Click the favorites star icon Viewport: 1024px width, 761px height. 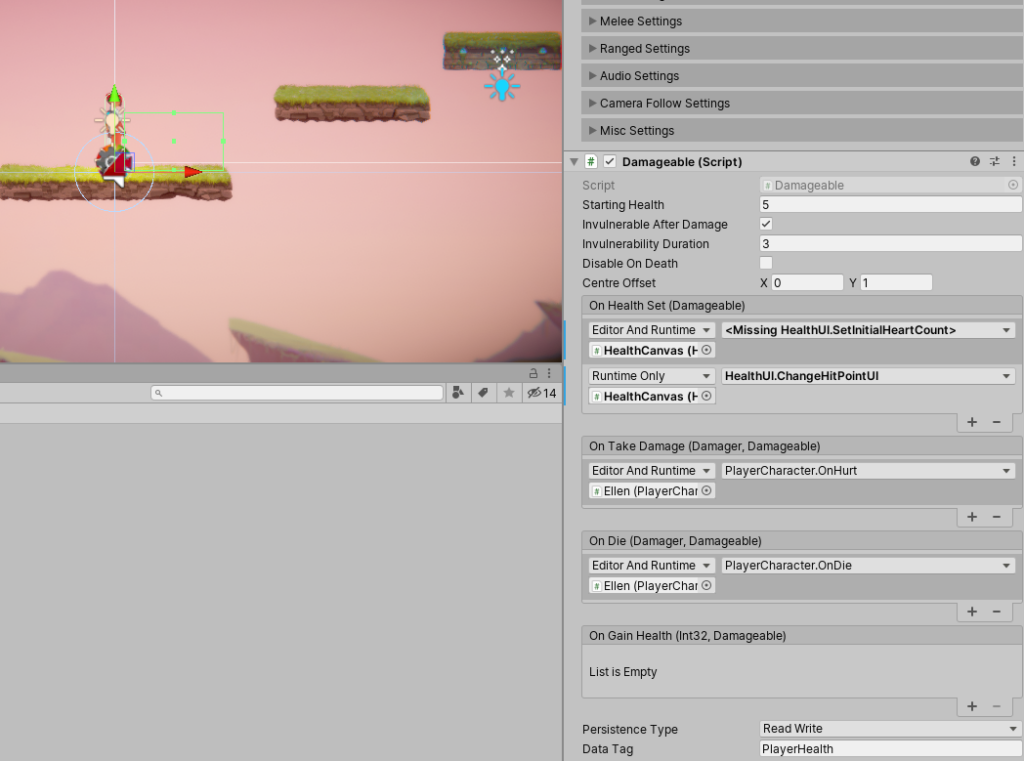pyautogui.click(x=509, y=393)
